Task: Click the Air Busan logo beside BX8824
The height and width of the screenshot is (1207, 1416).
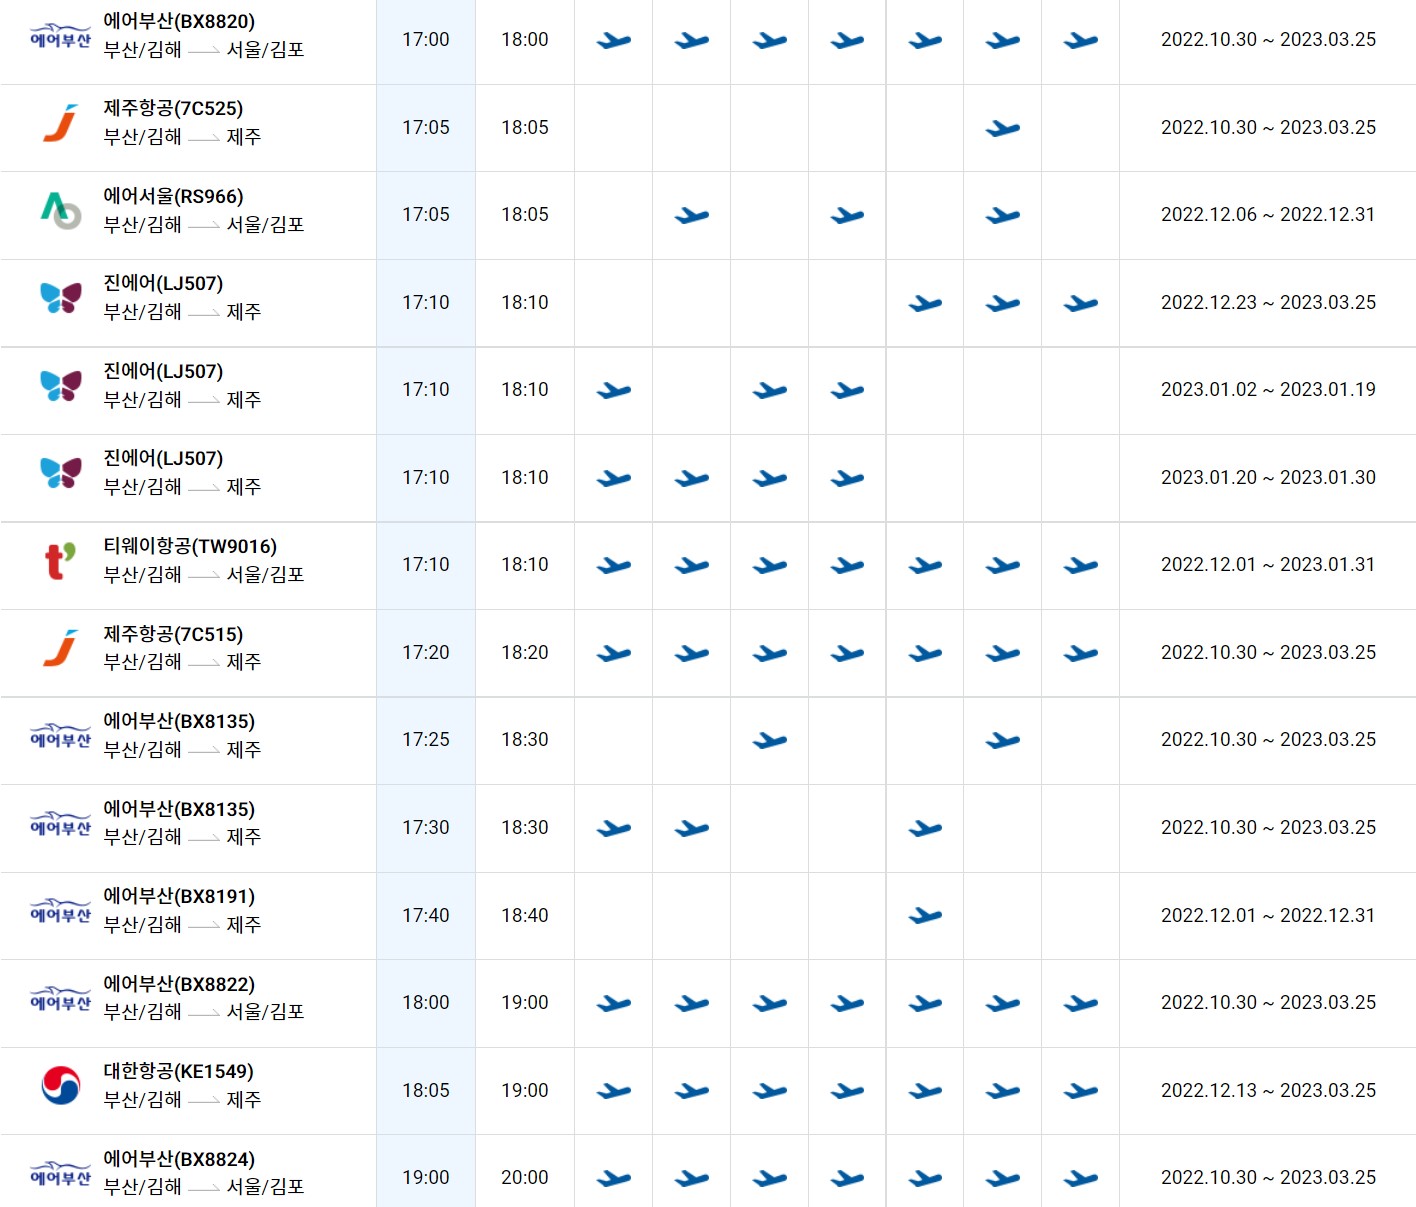Action: [60, 1174]
